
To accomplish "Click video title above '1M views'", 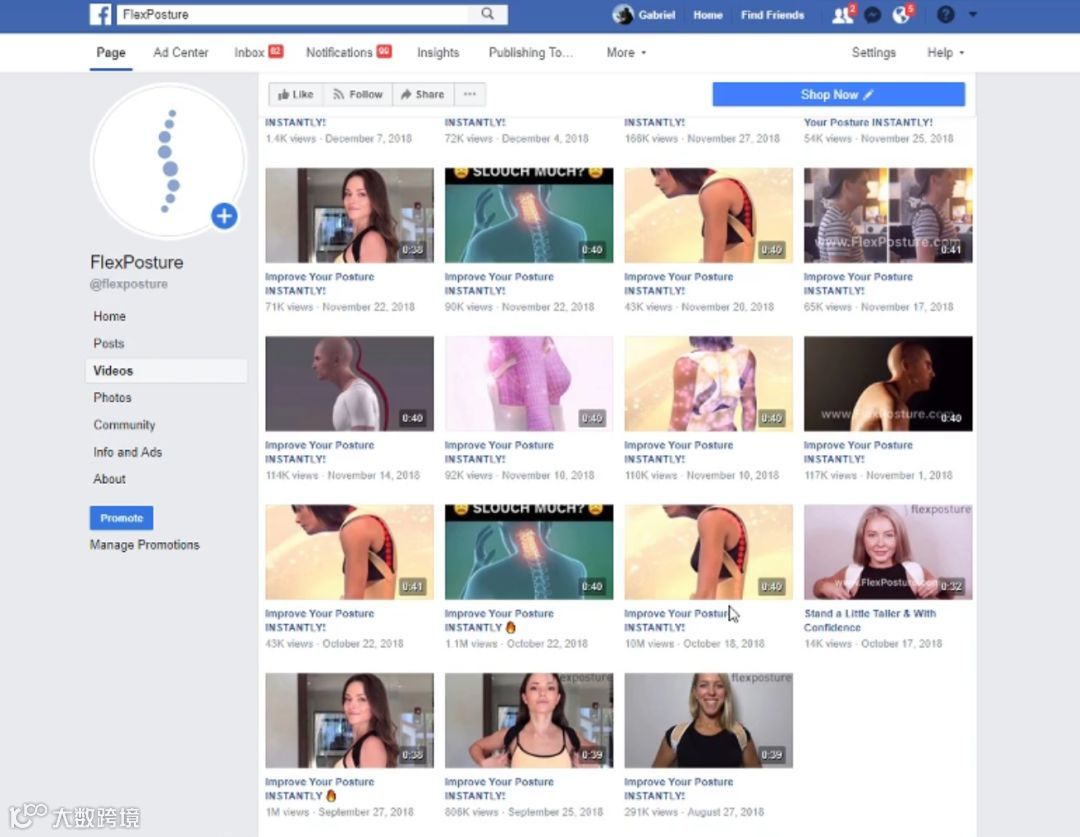I will point(320,789).
